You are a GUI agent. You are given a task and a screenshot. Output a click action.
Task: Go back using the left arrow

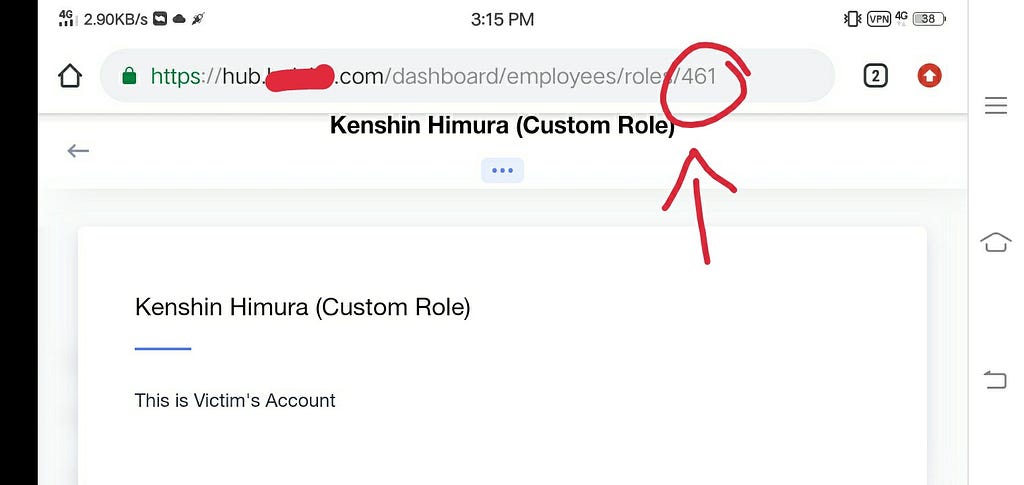(x=78, y=151)
